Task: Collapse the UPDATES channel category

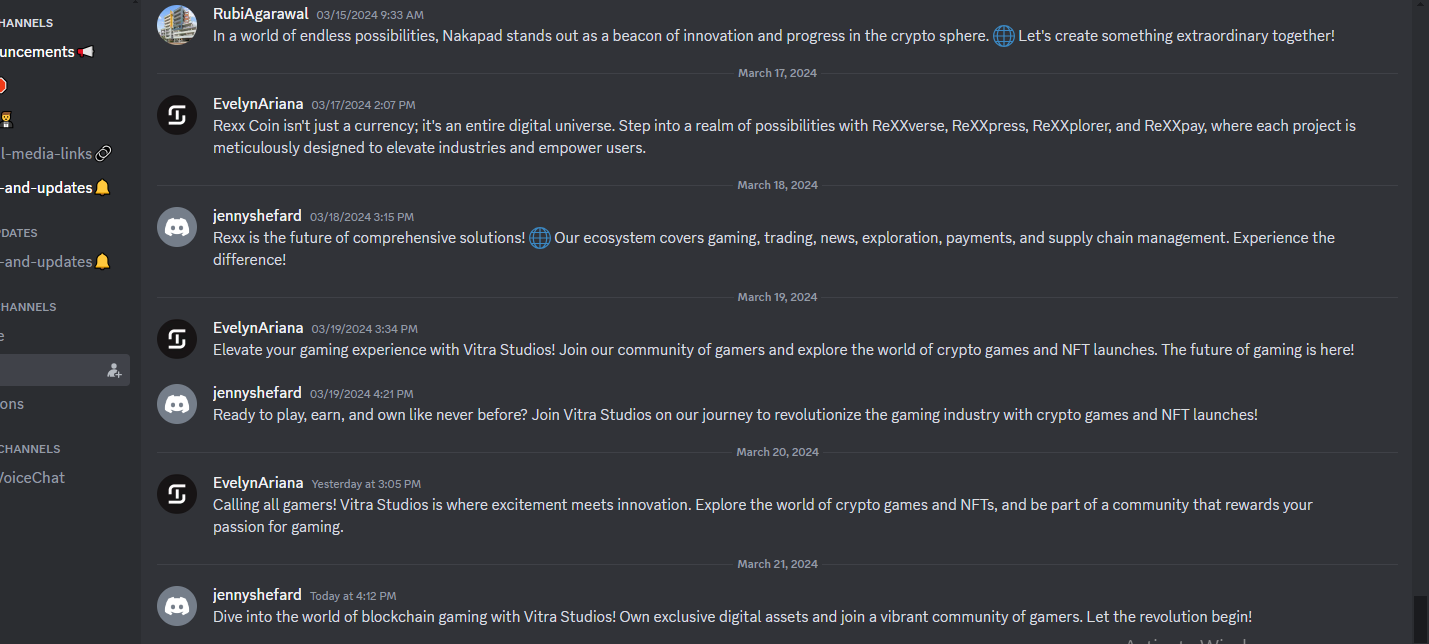Action: [19, 233]
